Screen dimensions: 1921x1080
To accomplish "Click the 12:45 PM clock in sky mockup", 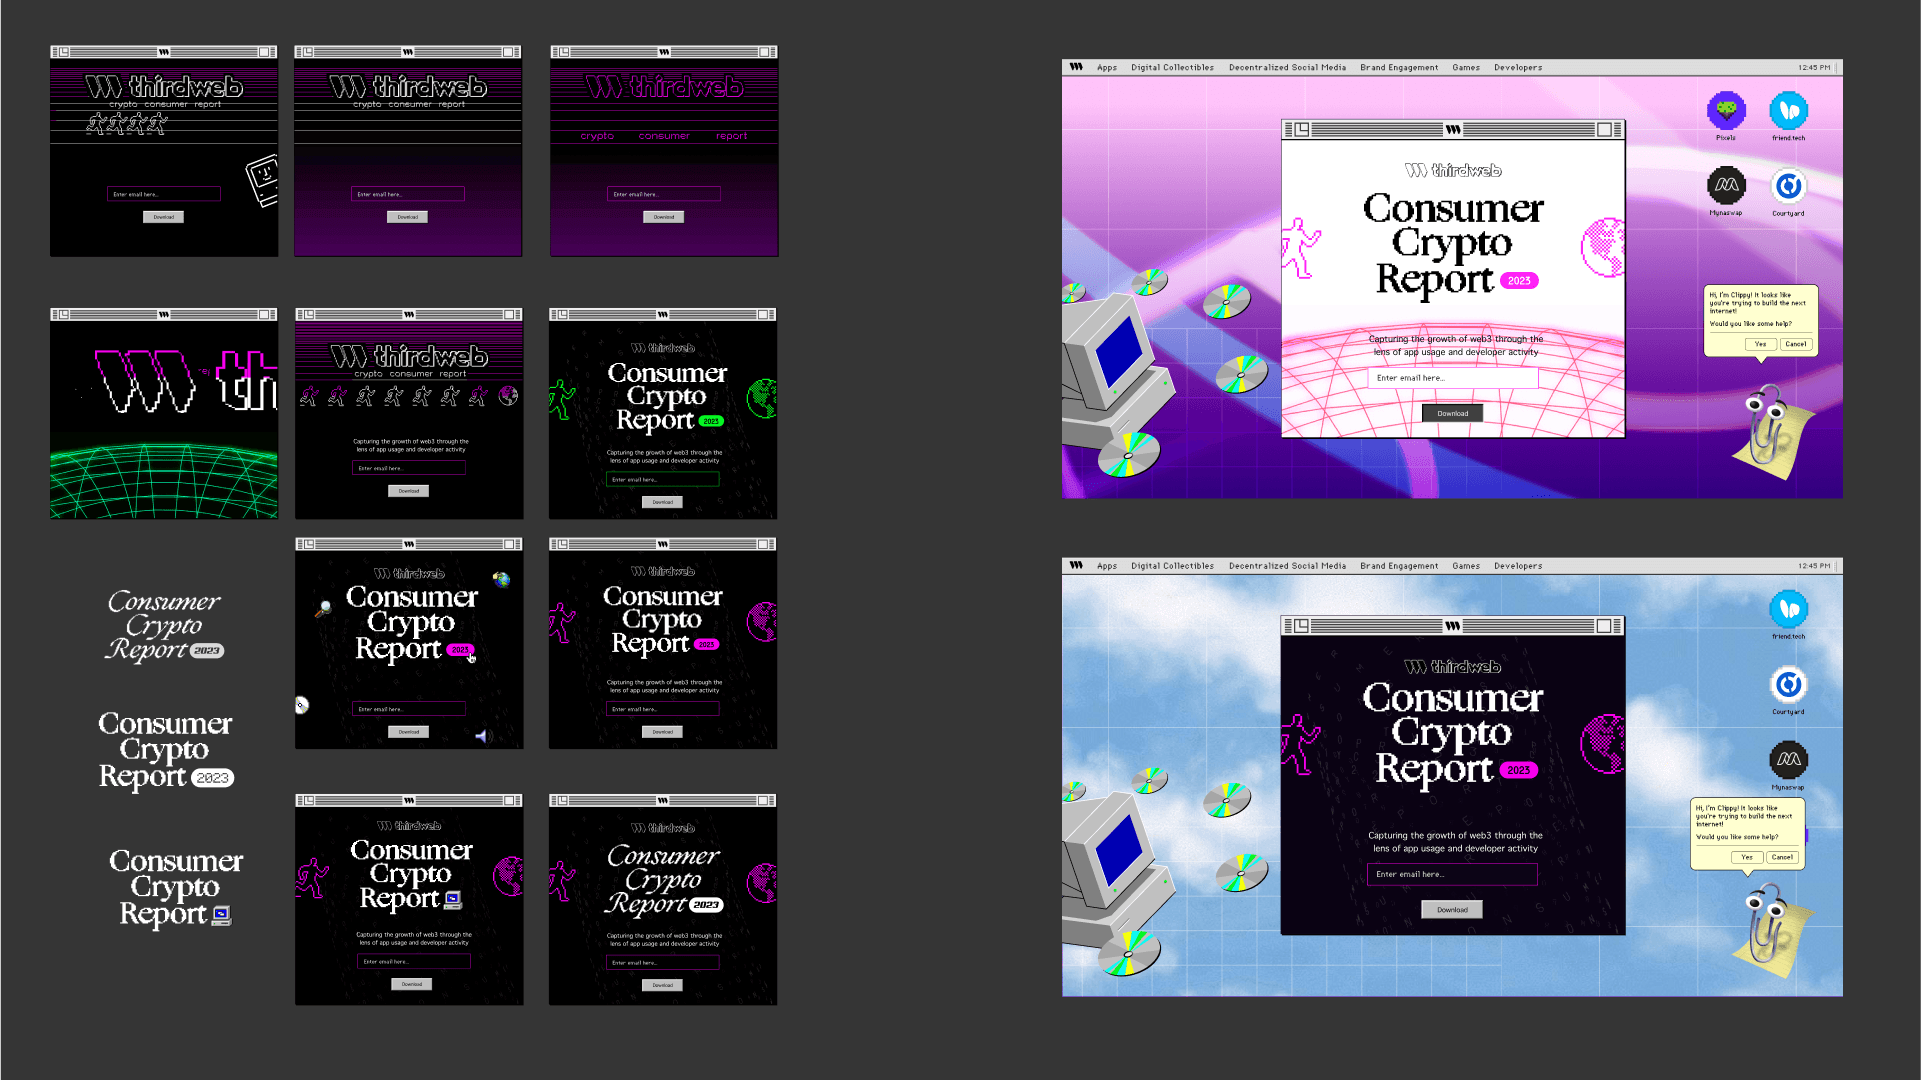I will [1814, 566].
